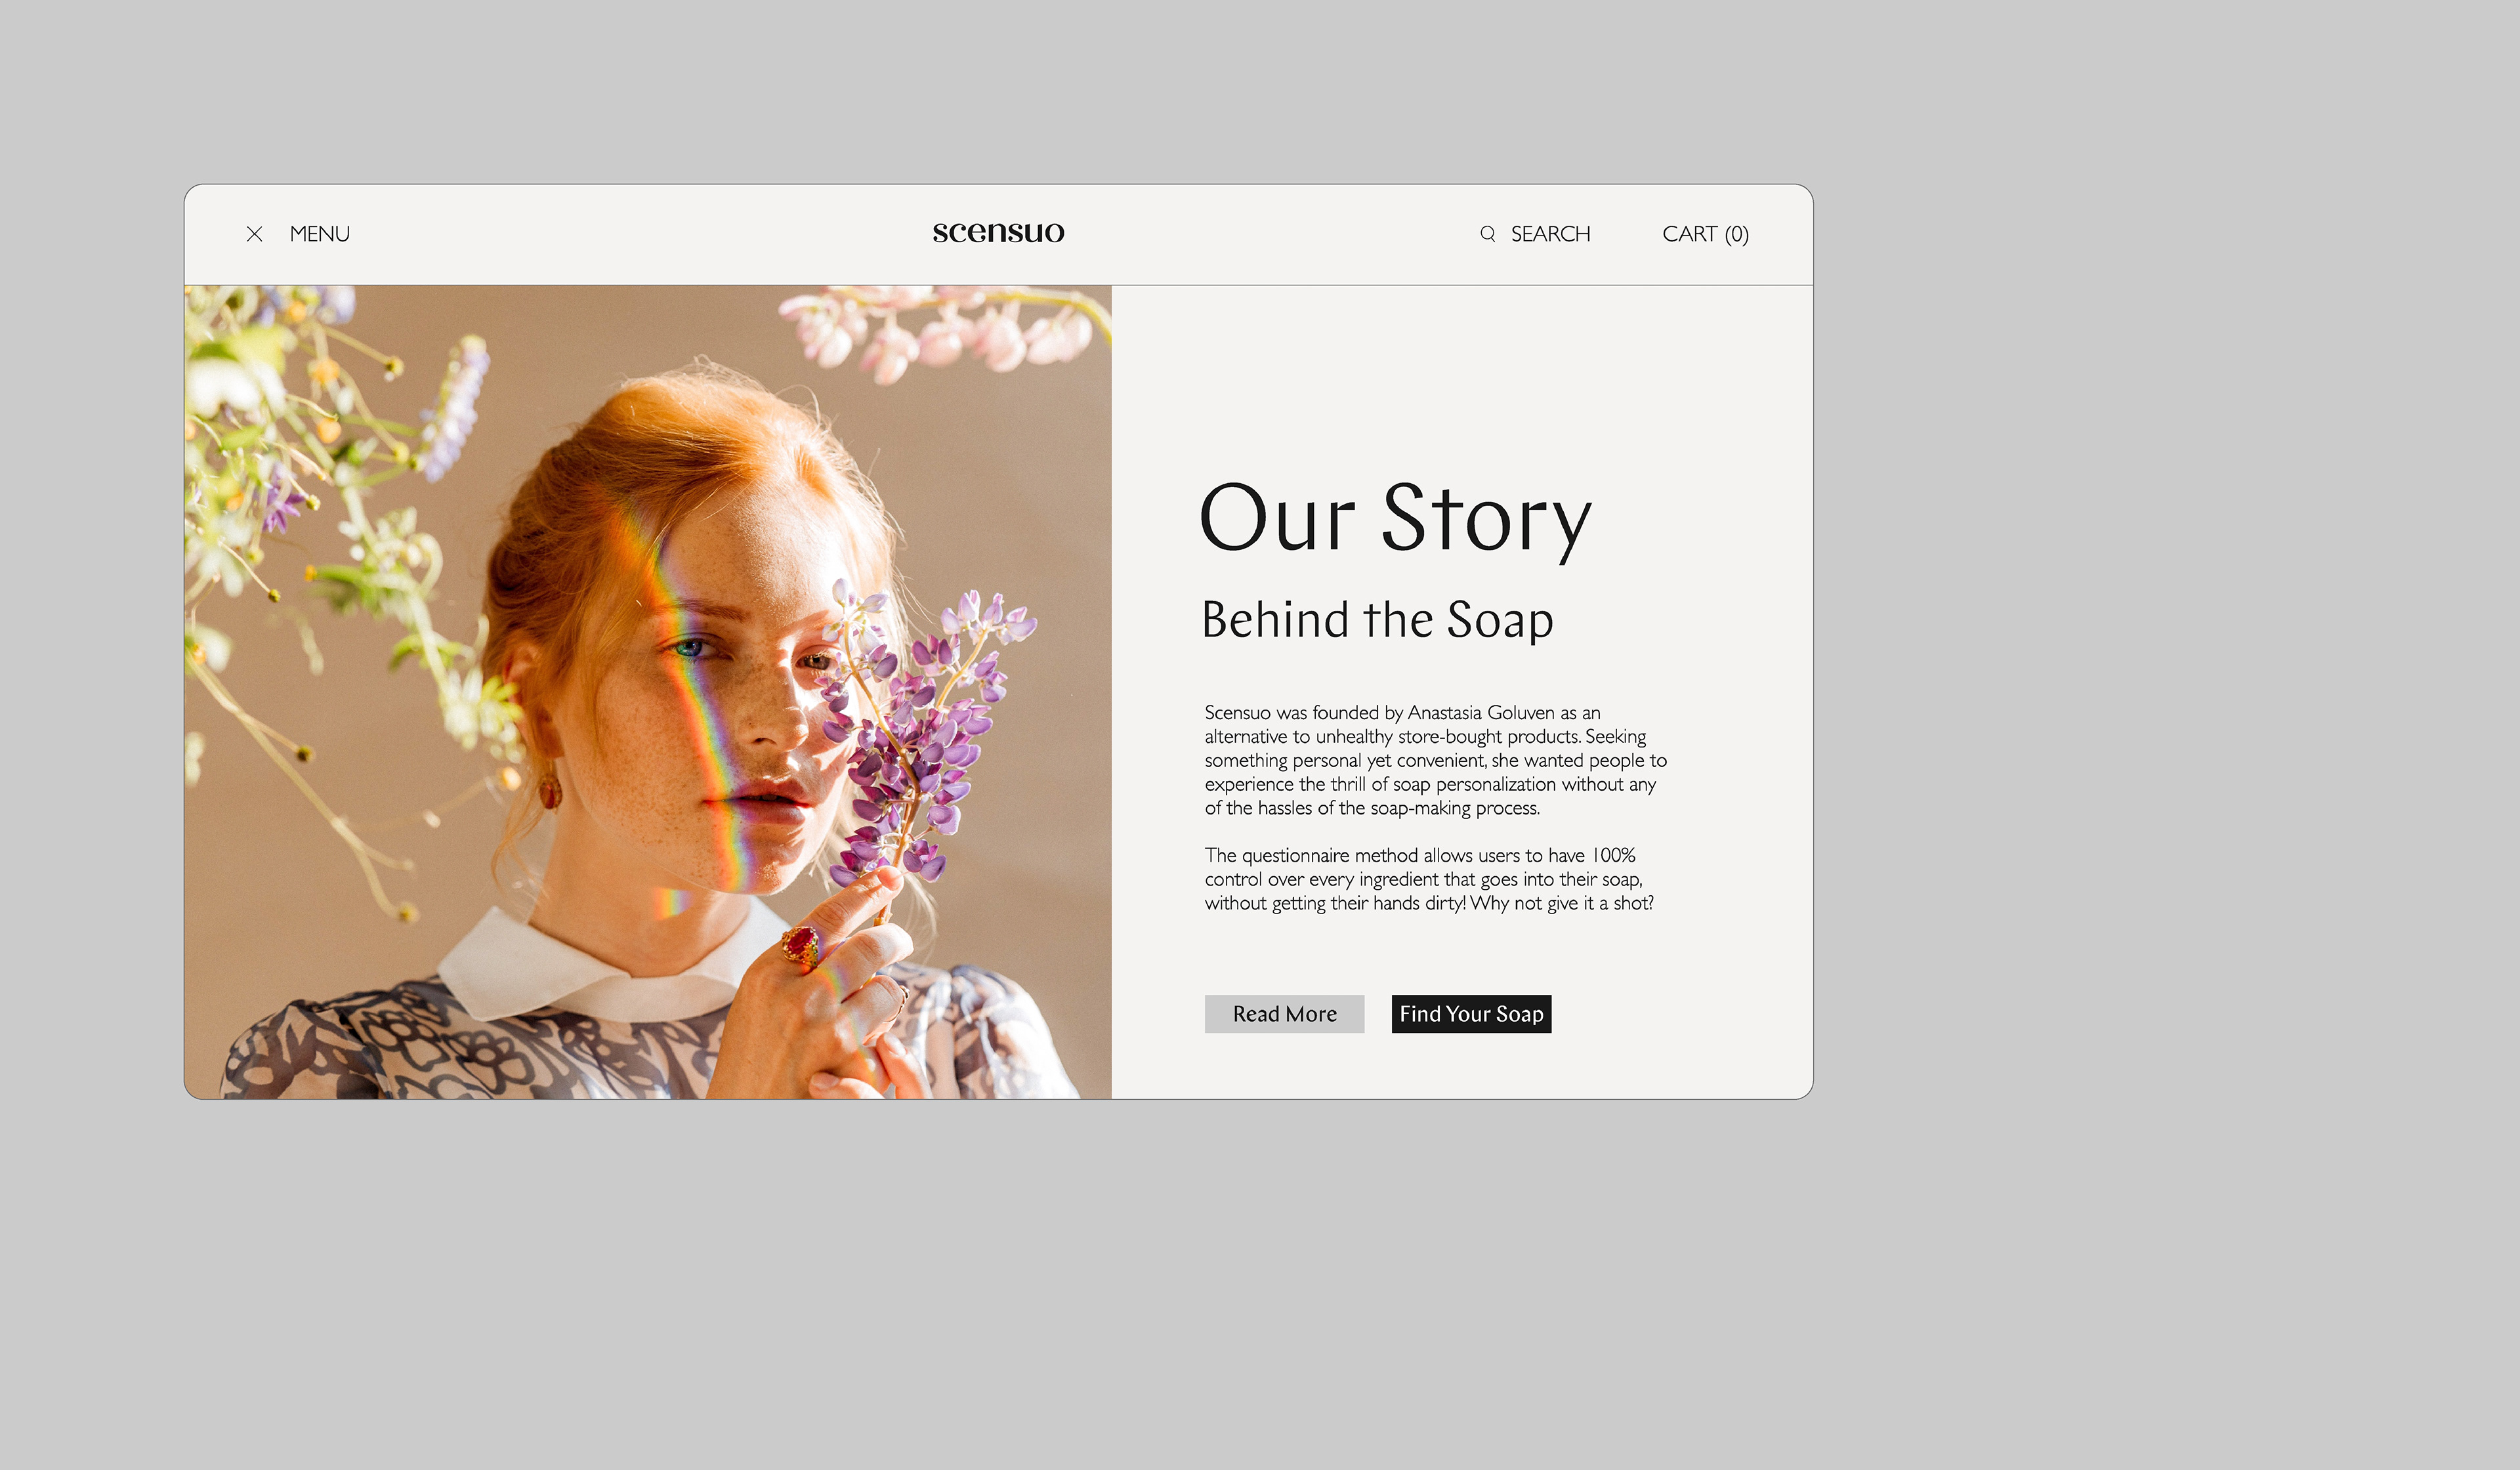2520x1470 pixels.
Task: Open CART (0) in the header
Action: point(1705,234)
